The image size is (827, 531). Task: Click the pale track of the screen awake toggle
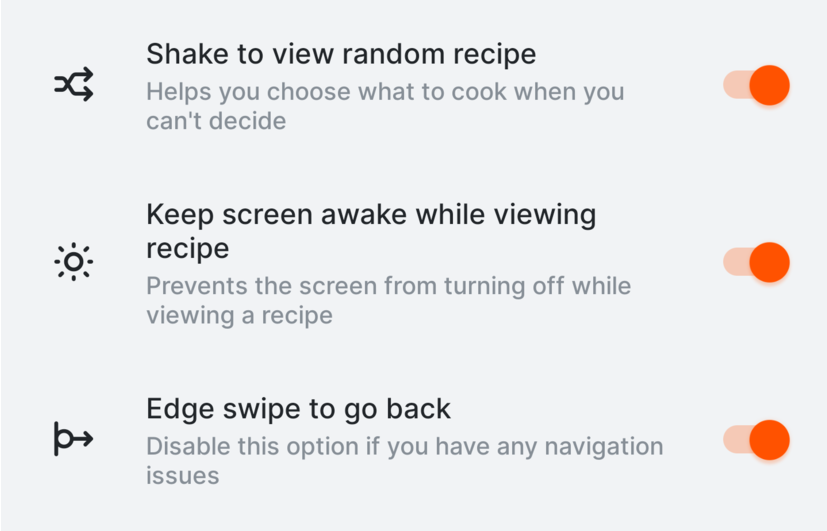click(x=736, y=262)
